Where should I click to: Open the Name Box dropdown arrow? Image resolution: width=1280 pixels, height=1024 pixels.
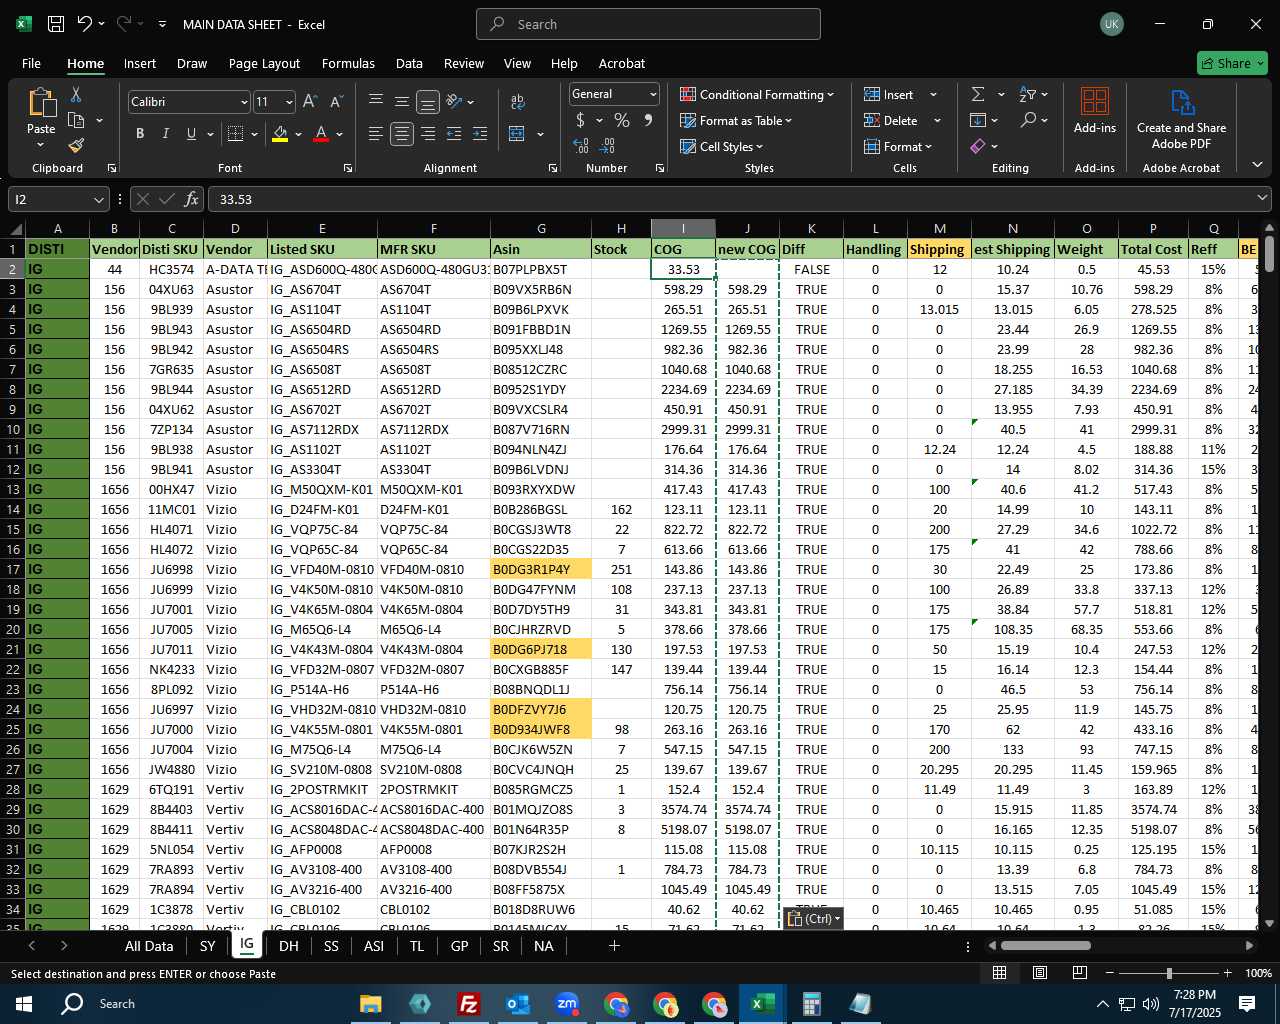(98, 199)
